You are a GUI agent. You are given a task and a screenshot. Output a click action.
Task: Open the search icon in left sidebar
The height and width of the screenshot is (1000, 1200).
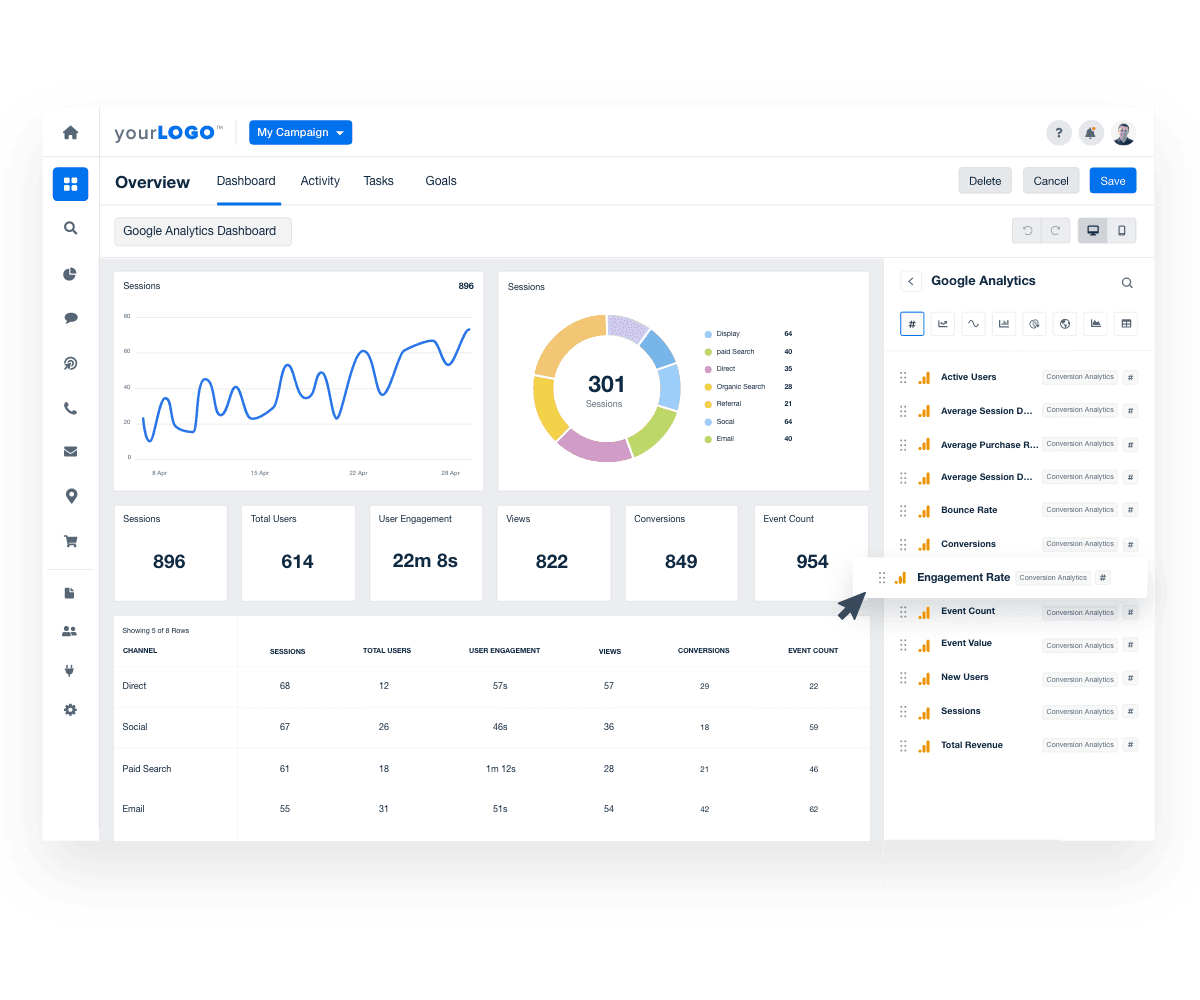(x=70, y=228)
